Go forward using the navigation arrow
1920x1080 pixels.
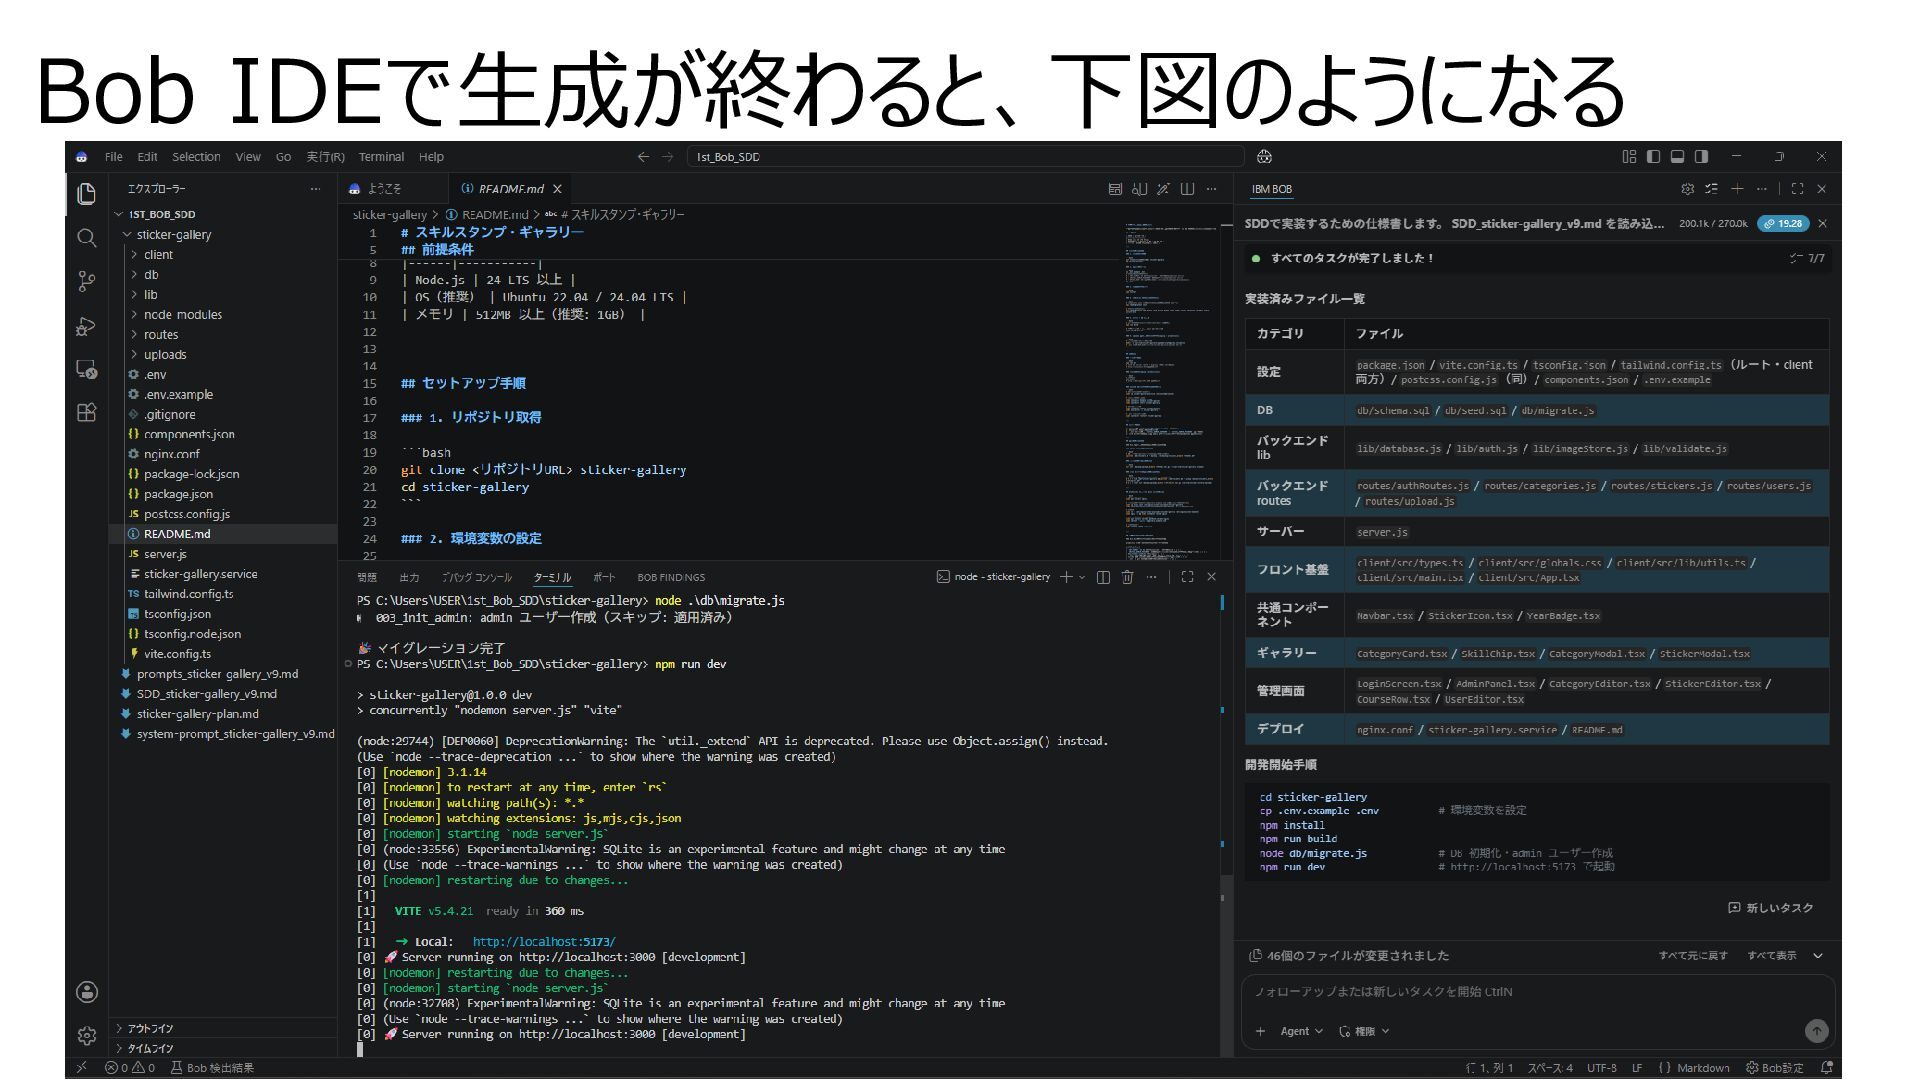pos(668,157)
